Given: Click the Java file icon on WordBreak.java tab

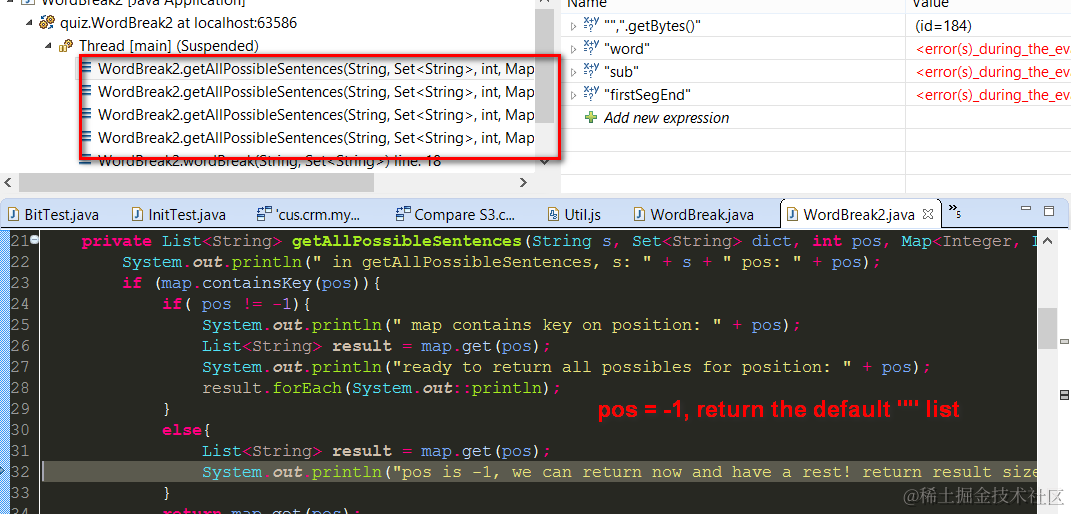Looking at the screenshot, I should pos(639,215).
